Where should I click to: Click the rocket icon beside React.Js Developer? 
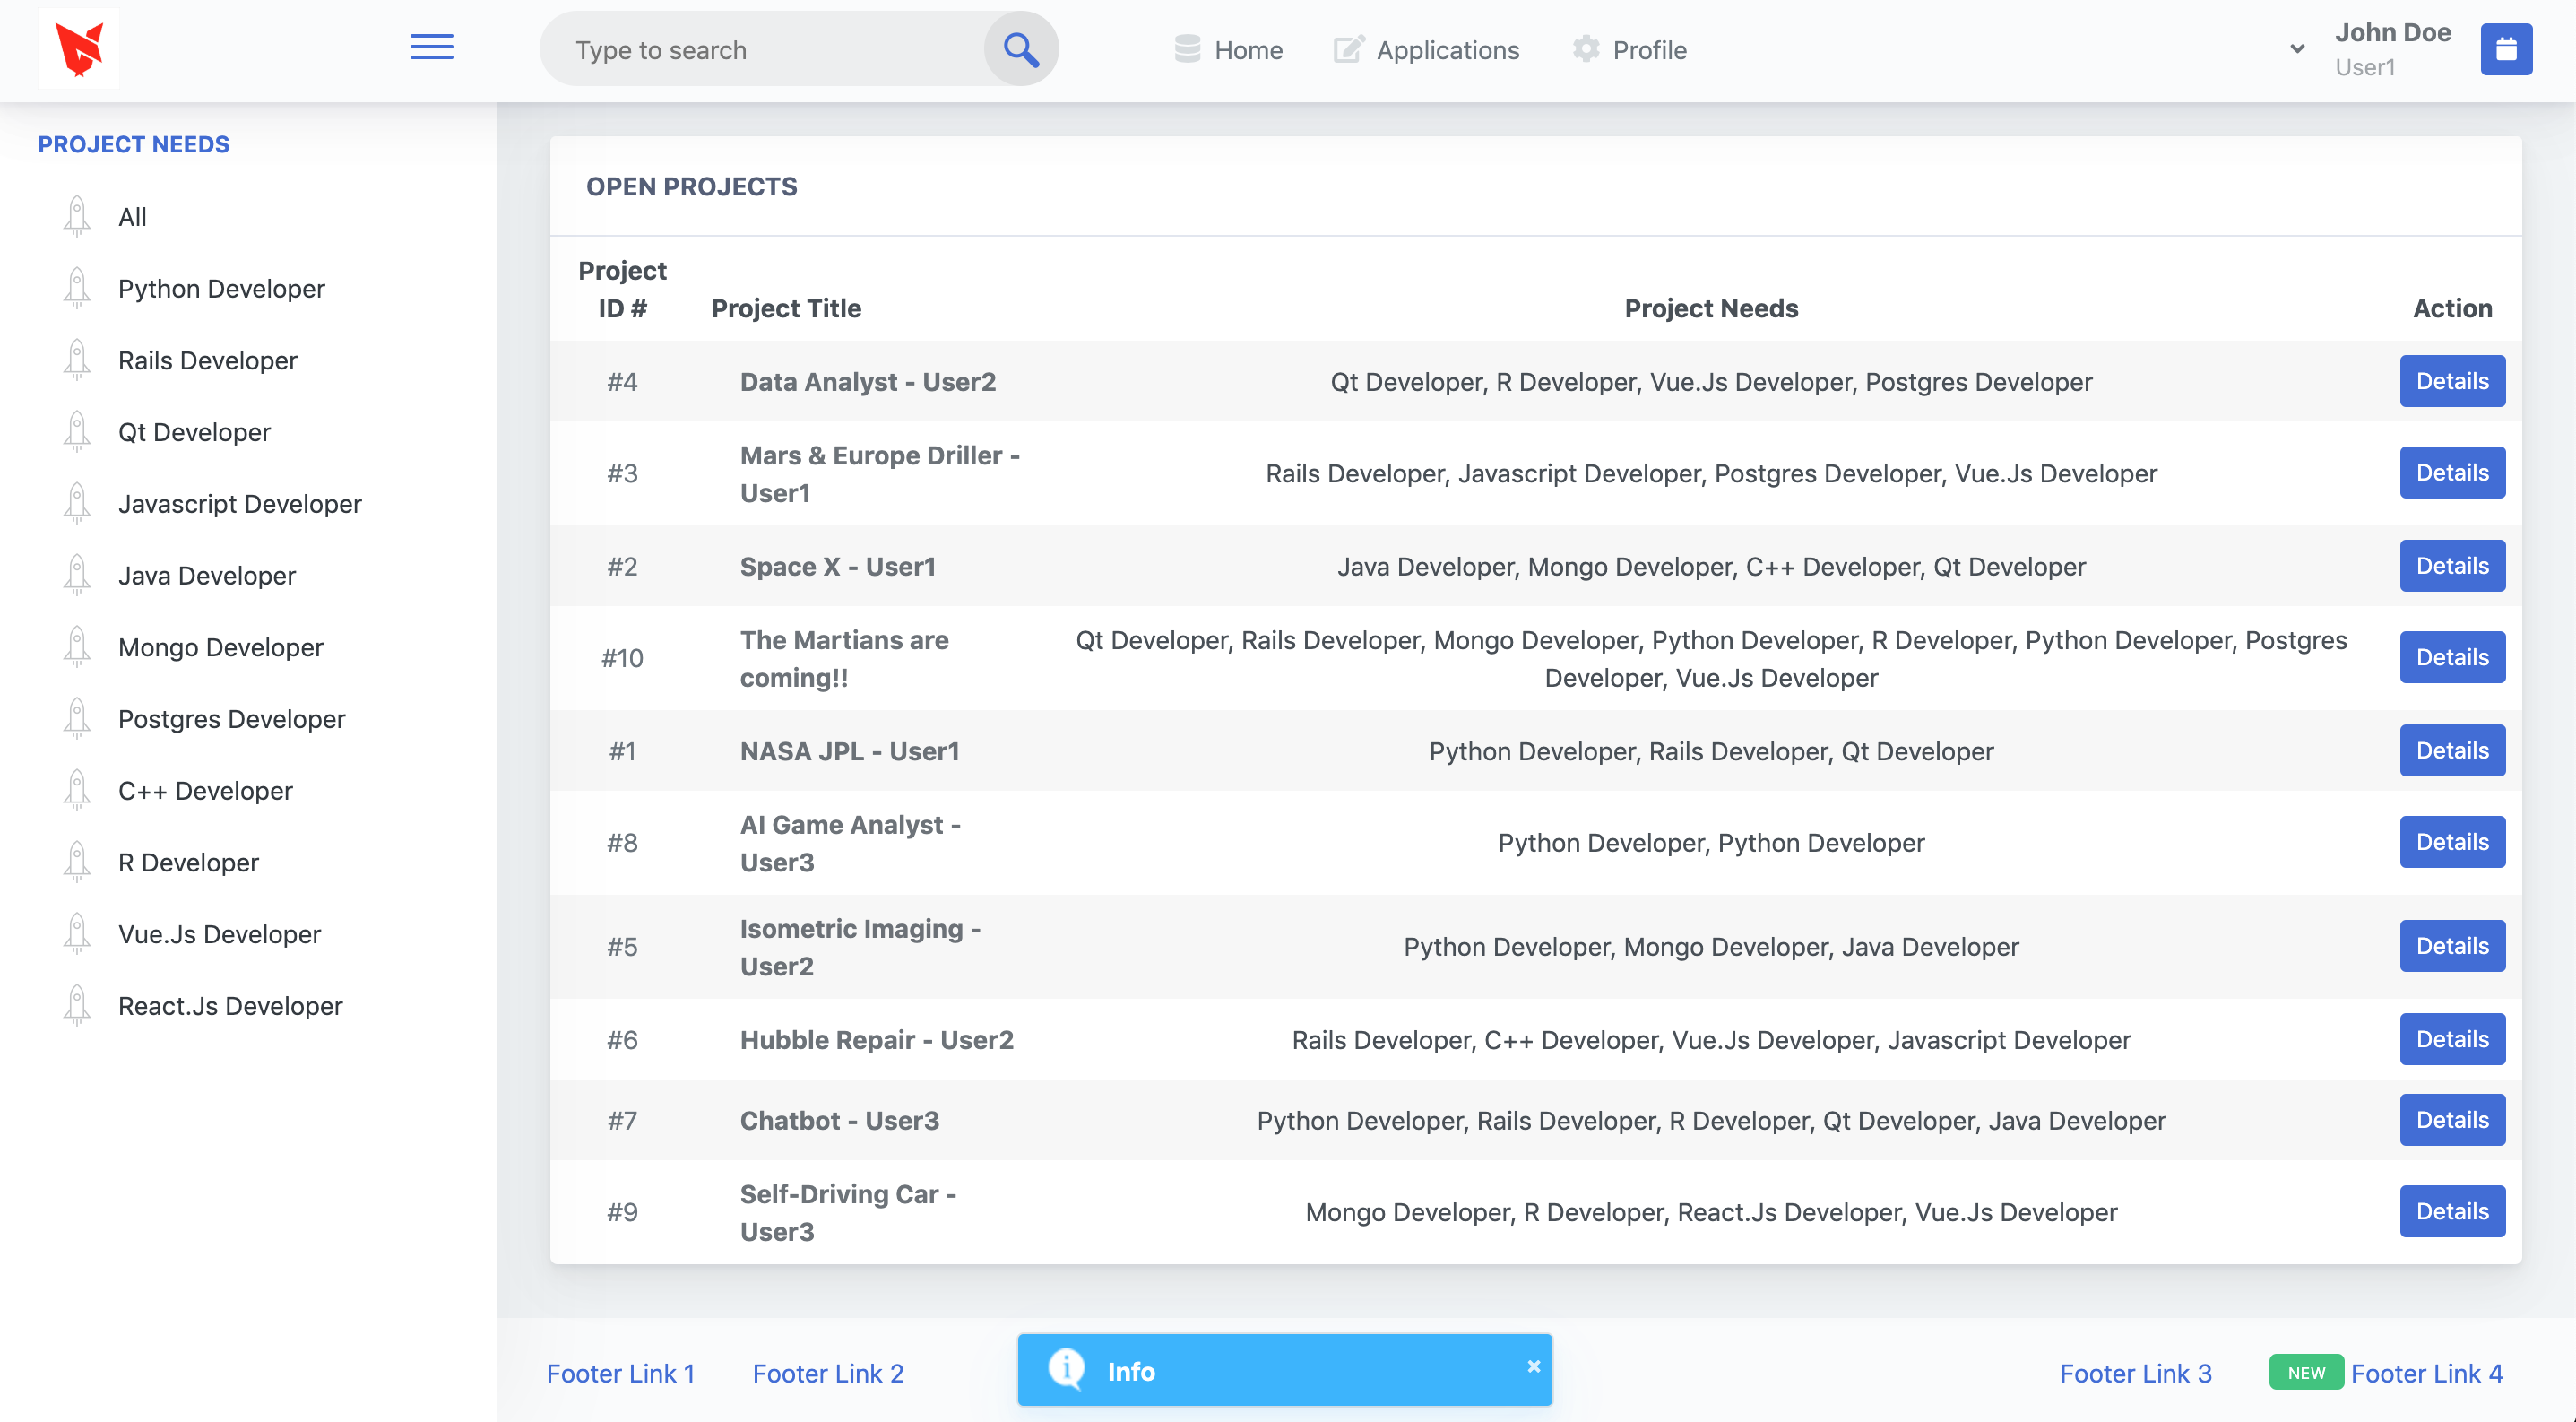click(77, 1005)
